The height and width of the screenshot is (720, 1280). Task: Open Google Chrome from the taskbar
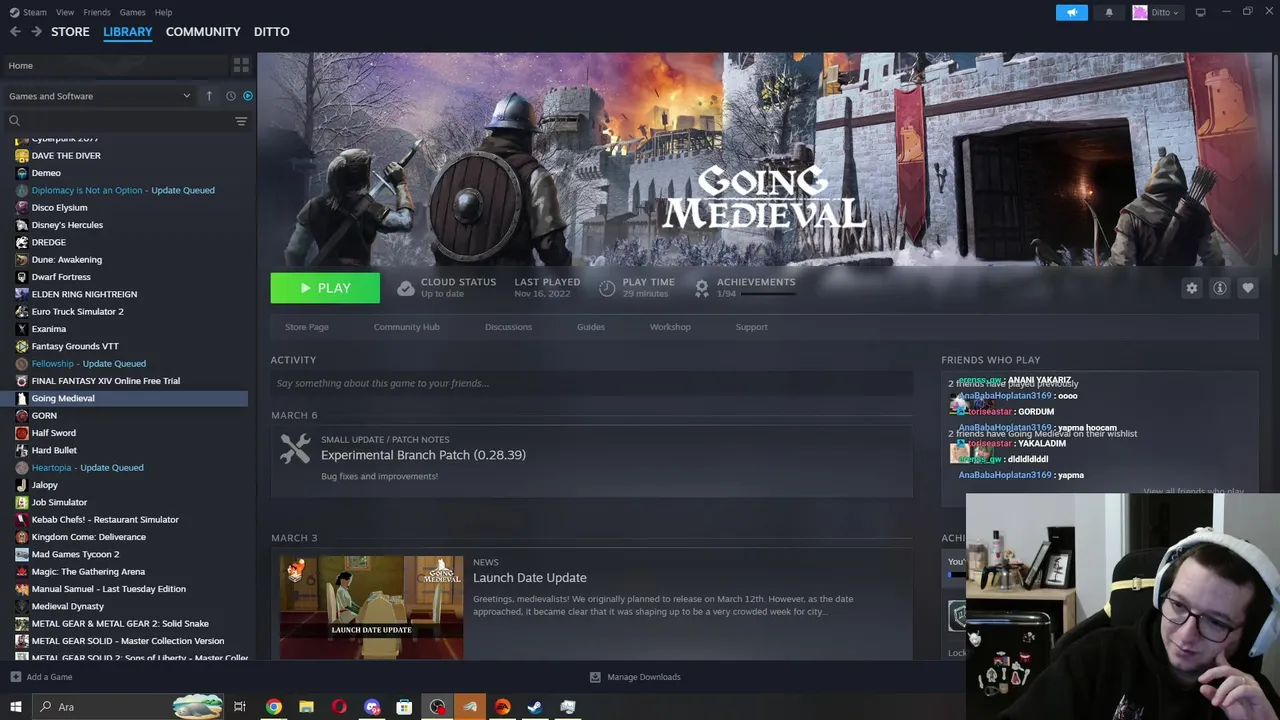[273, 707]
